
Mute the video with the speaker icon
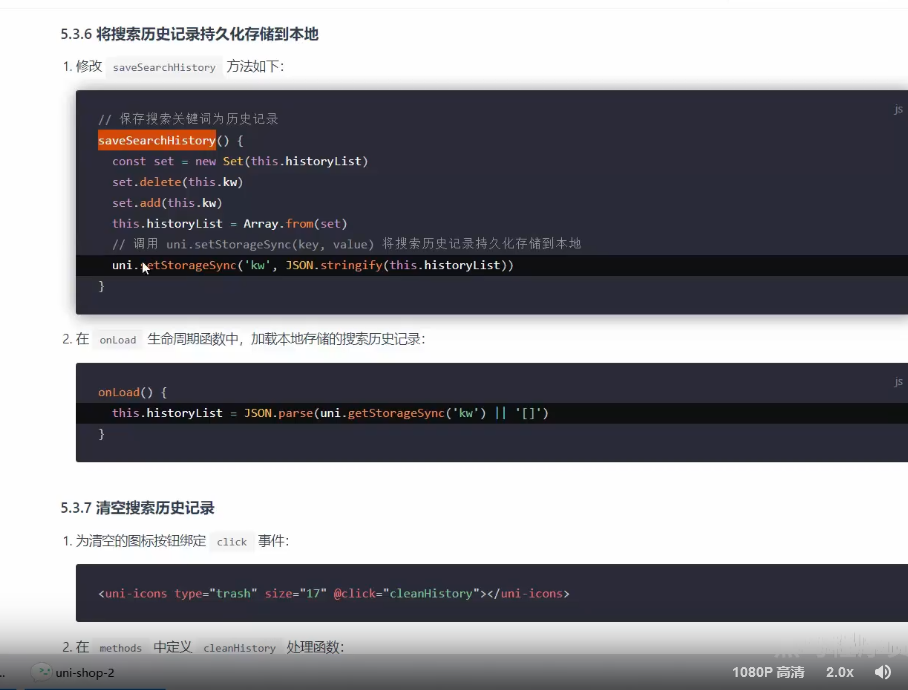click(x=883, y=672)
